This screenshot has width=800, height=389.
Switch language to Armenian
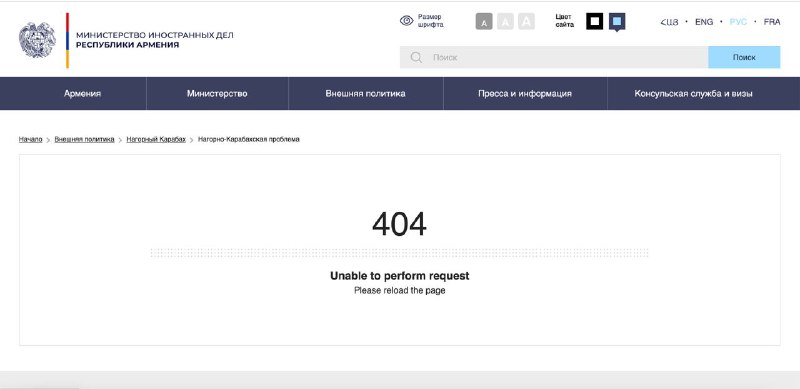[x=669, y=22]
